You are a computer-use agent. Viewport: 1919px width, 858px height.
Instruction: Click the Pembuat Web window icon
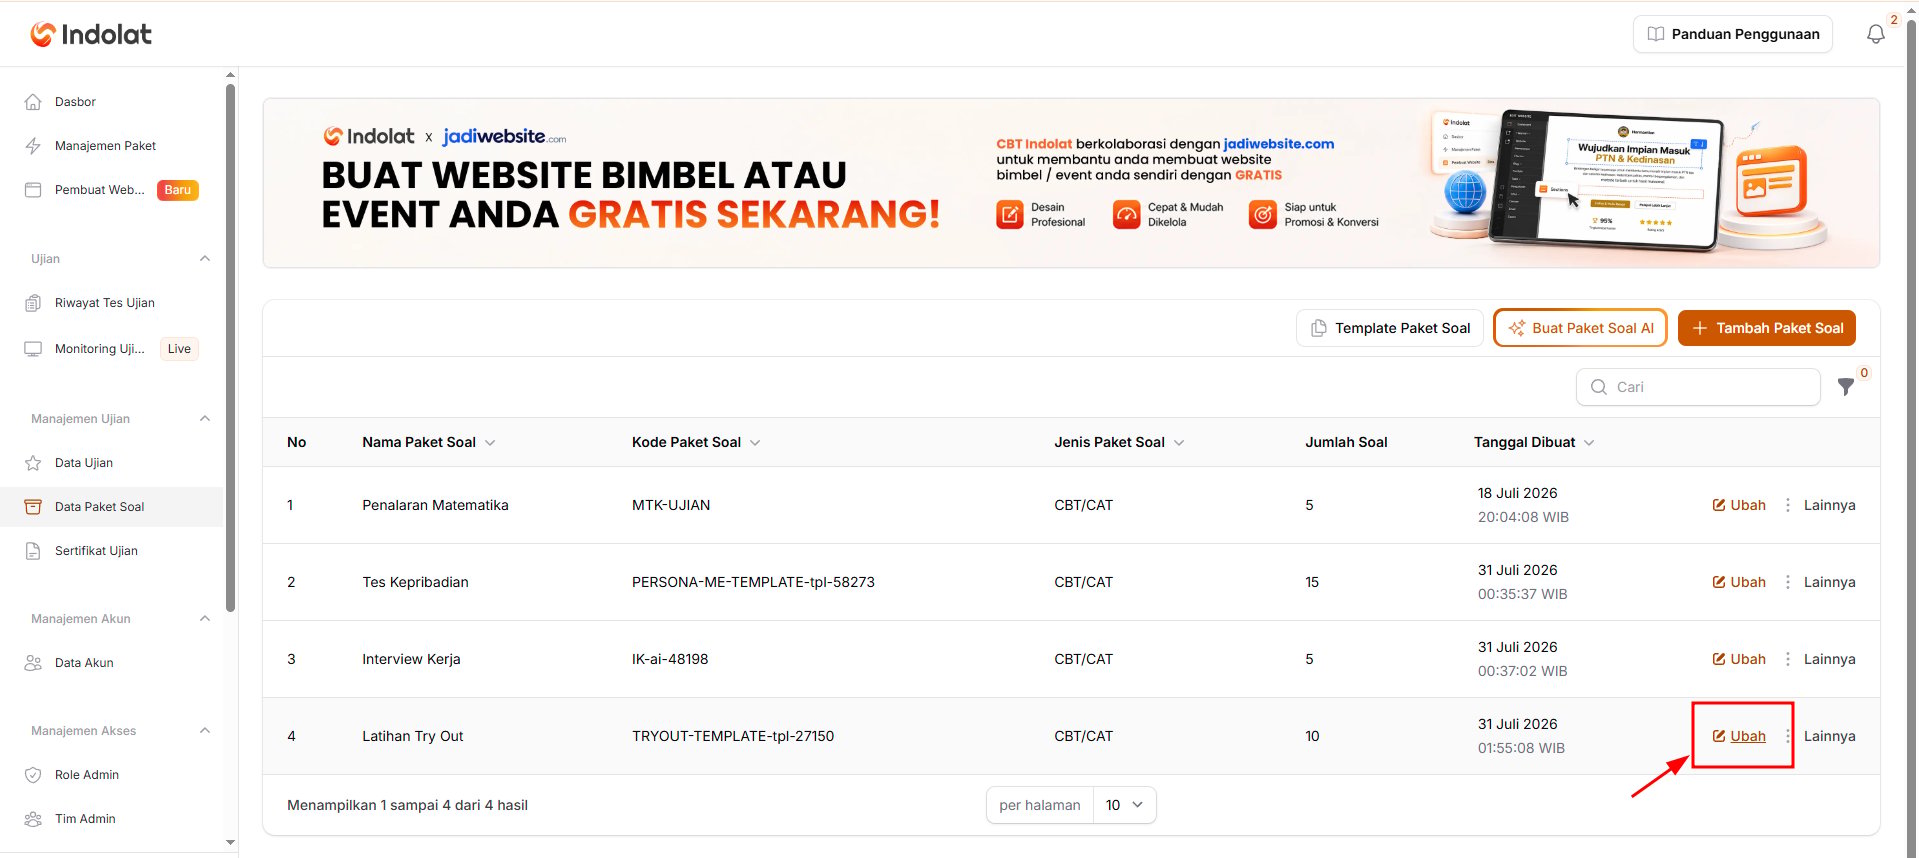33,190
